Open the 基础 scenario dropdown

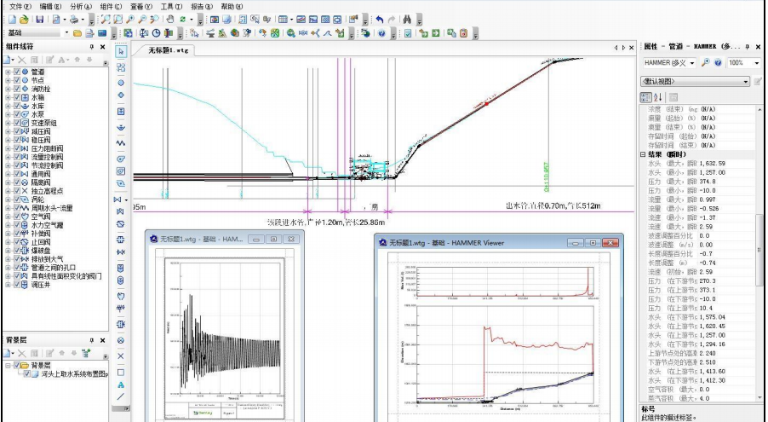(67, 33)
